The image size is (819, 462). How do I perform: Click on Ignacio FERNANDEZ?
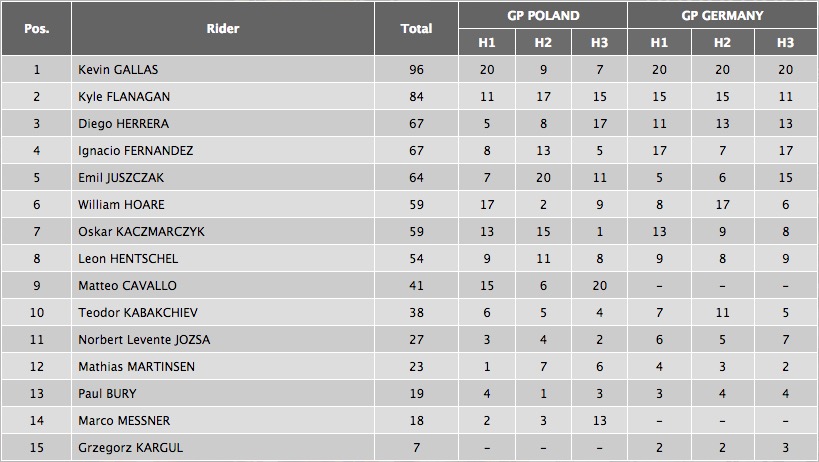(136, 151)
